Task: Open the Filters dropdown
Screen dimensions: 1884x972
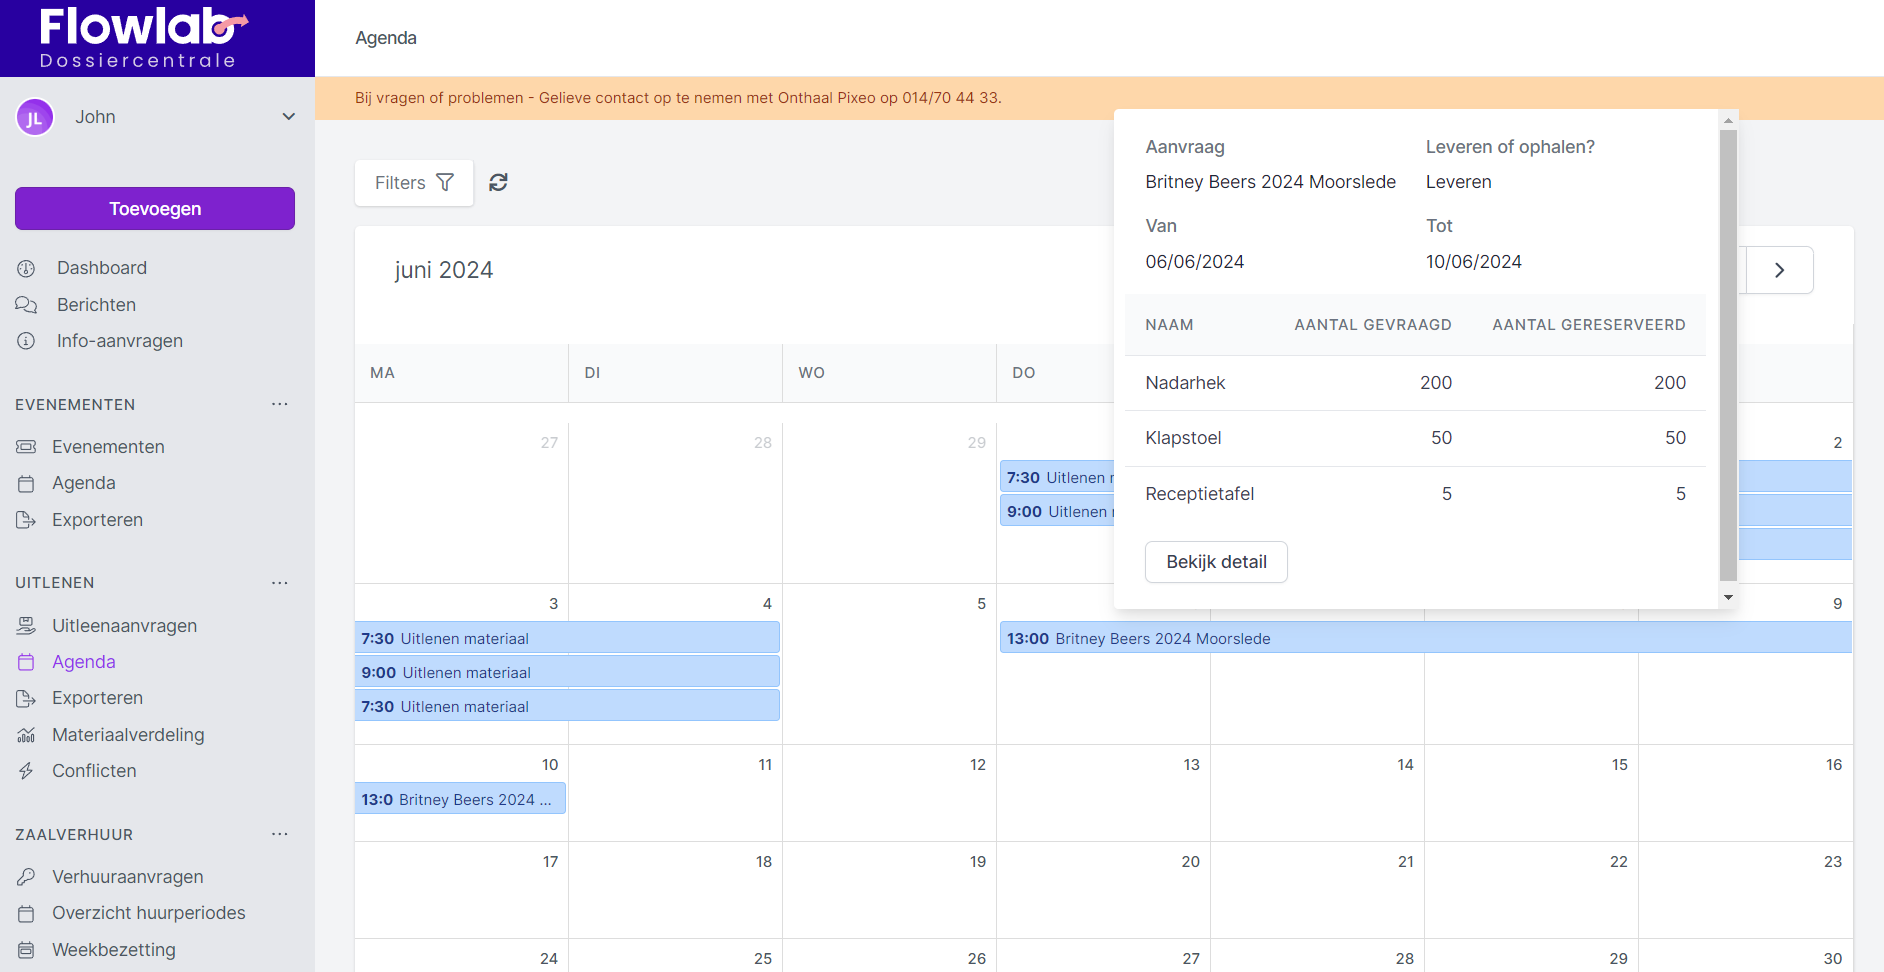Action: point(414,183)
